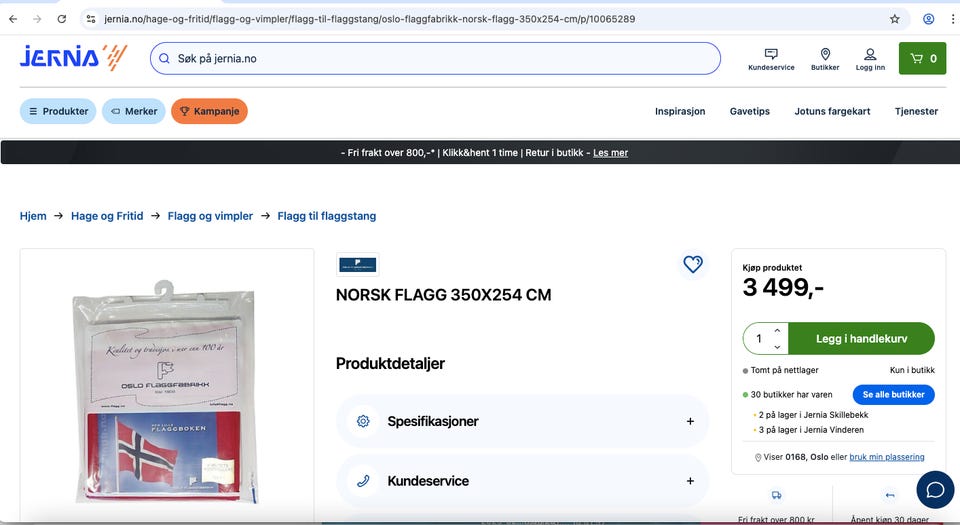Open the browser profile icon
The height and width of the screenshot is (525, 960).
929,19
